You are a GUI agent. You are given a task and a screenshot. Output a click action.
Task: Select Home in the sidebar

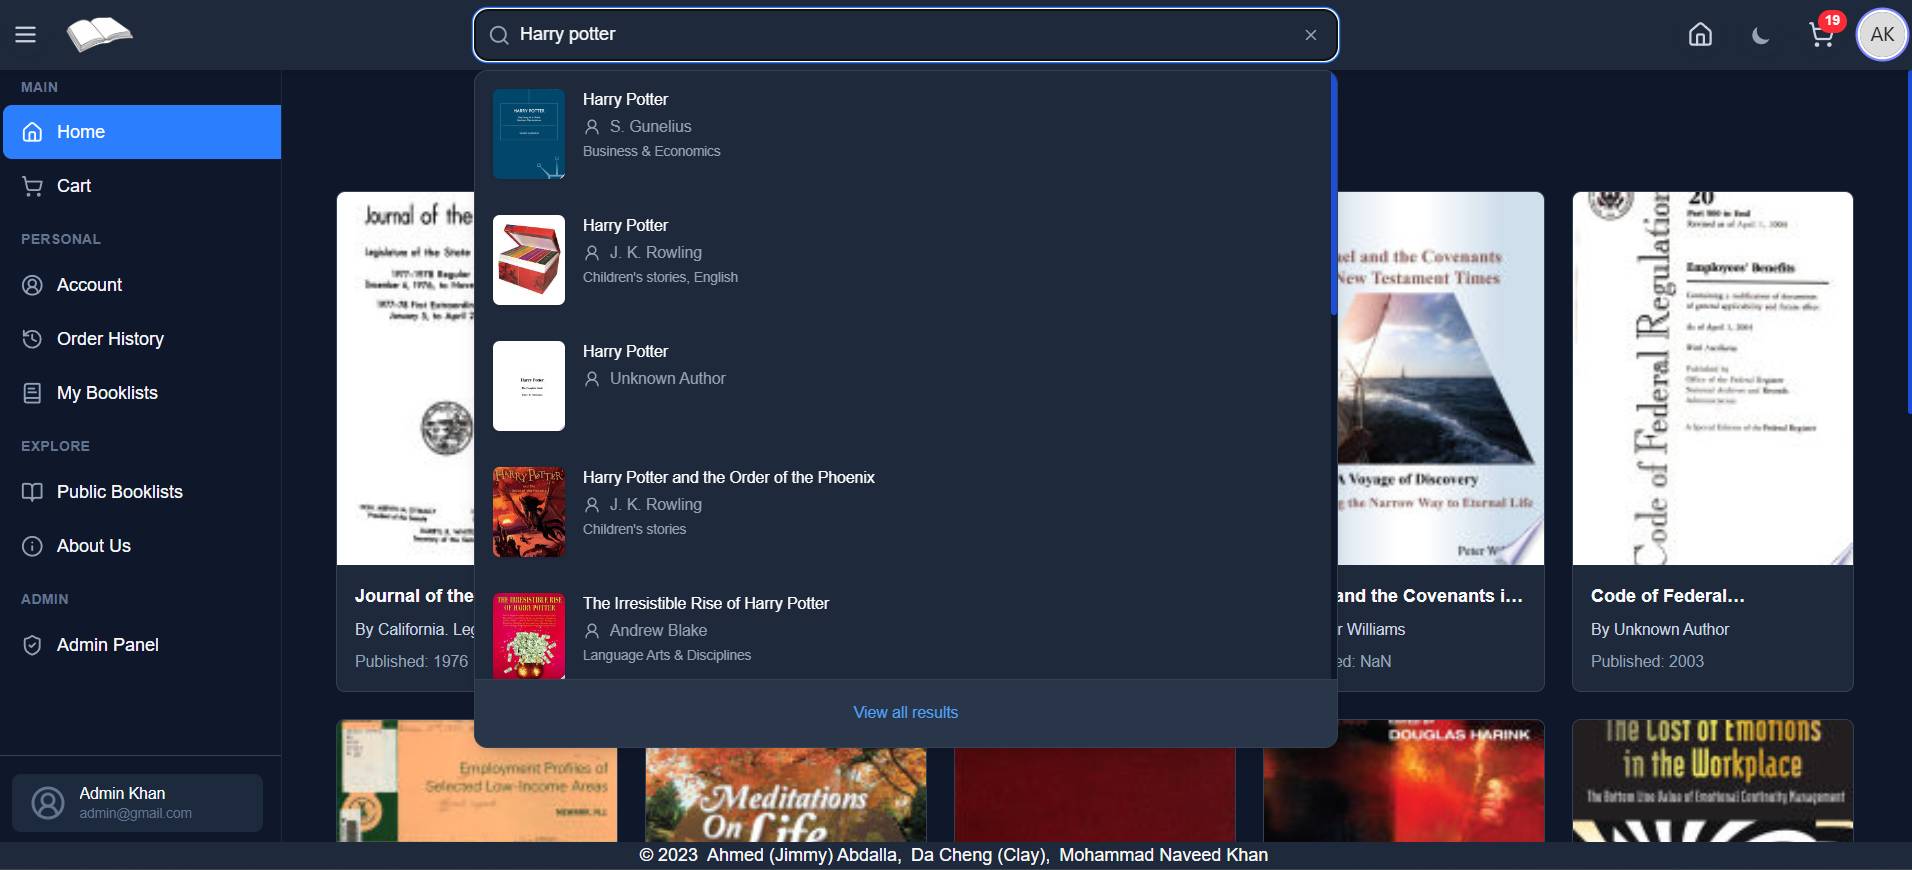(142, 132)
